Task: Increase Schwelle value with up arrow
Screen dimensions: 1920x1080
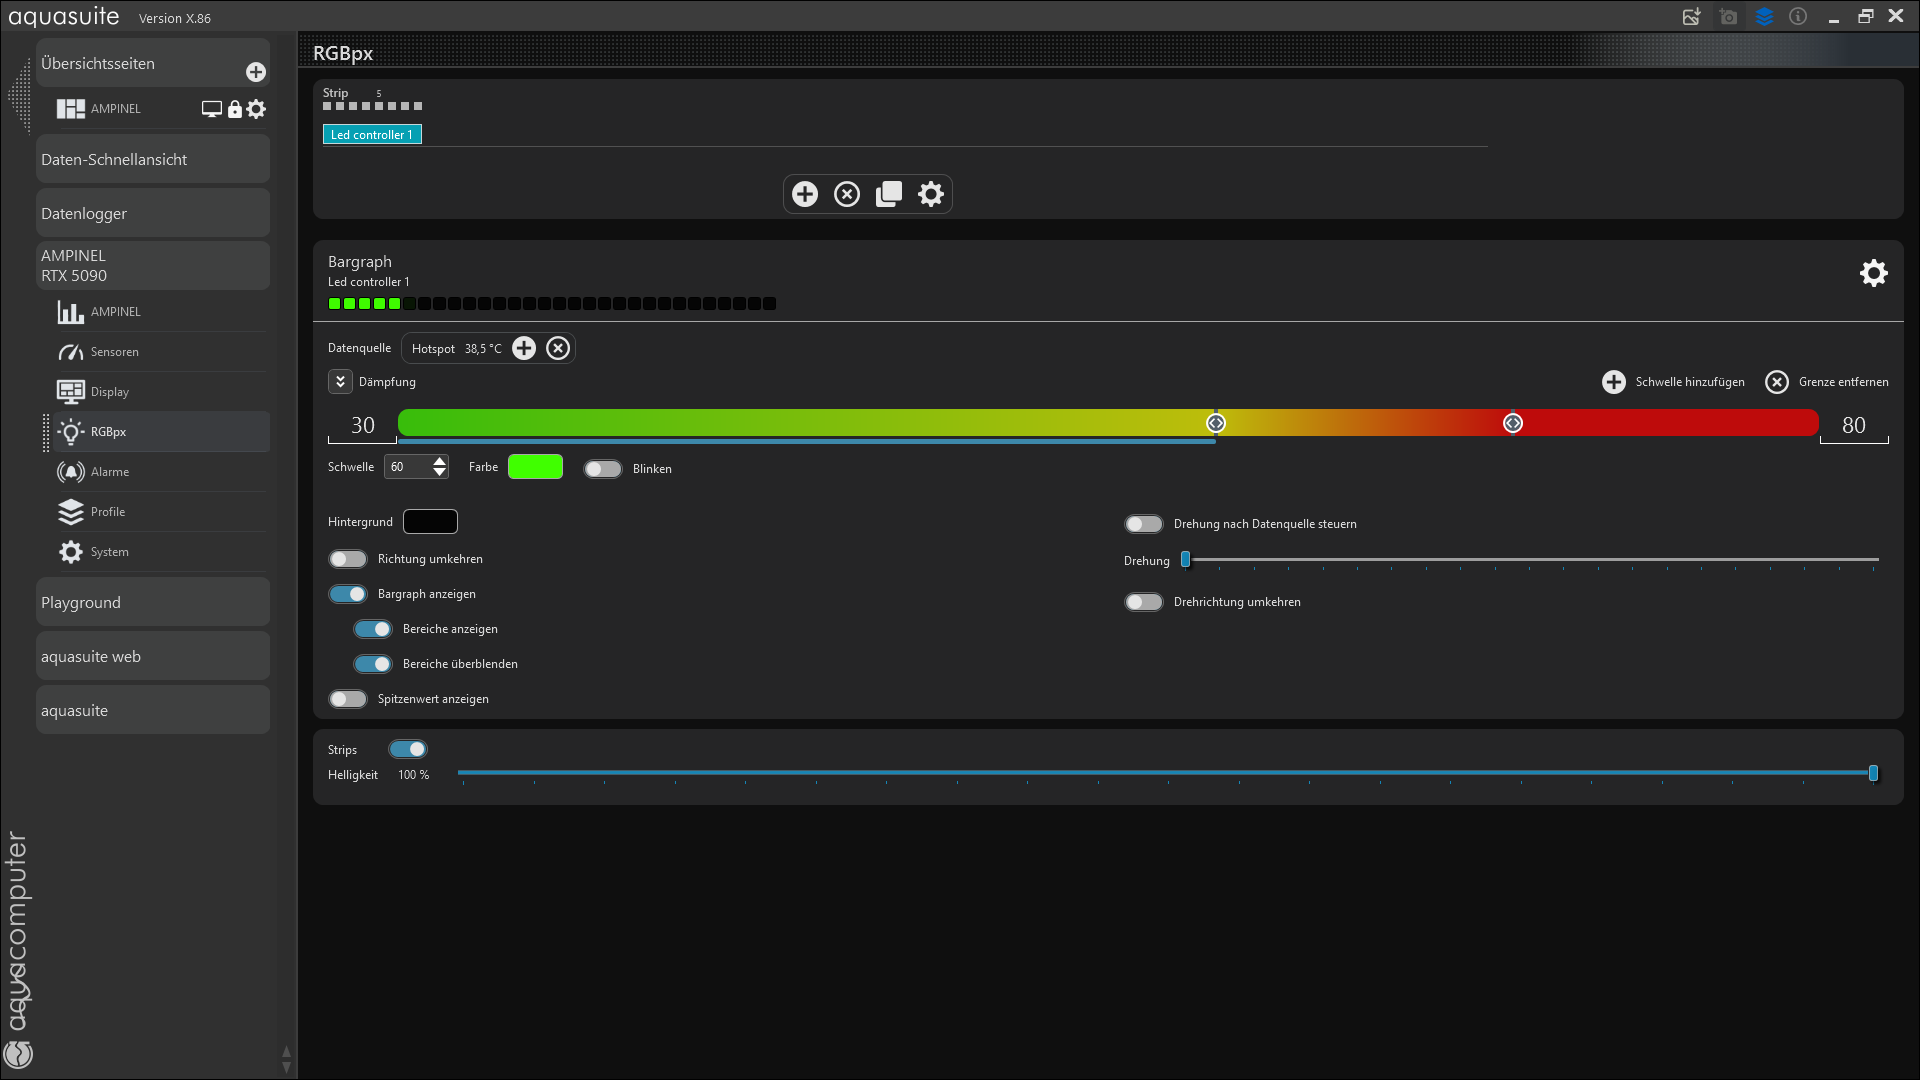Action: click(440, 461)
